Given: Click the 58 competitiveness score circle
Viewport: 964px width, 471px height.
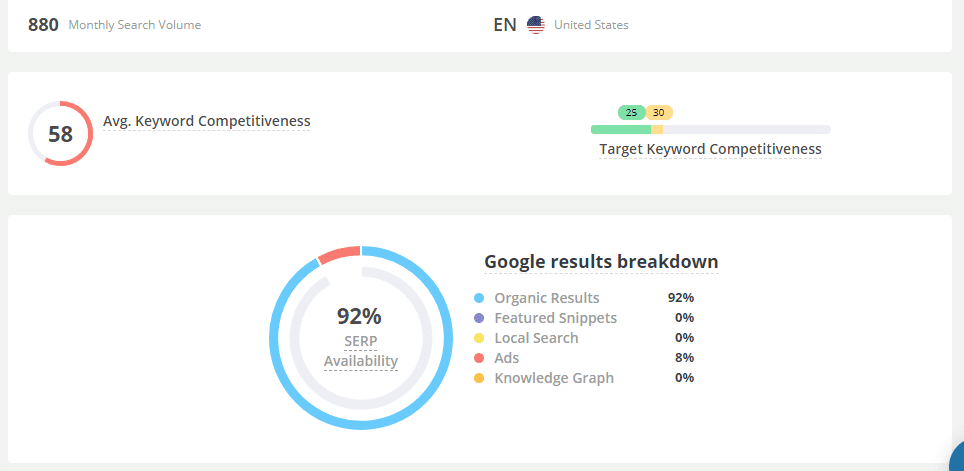Looking at the screenshot, I should (60, 134).
